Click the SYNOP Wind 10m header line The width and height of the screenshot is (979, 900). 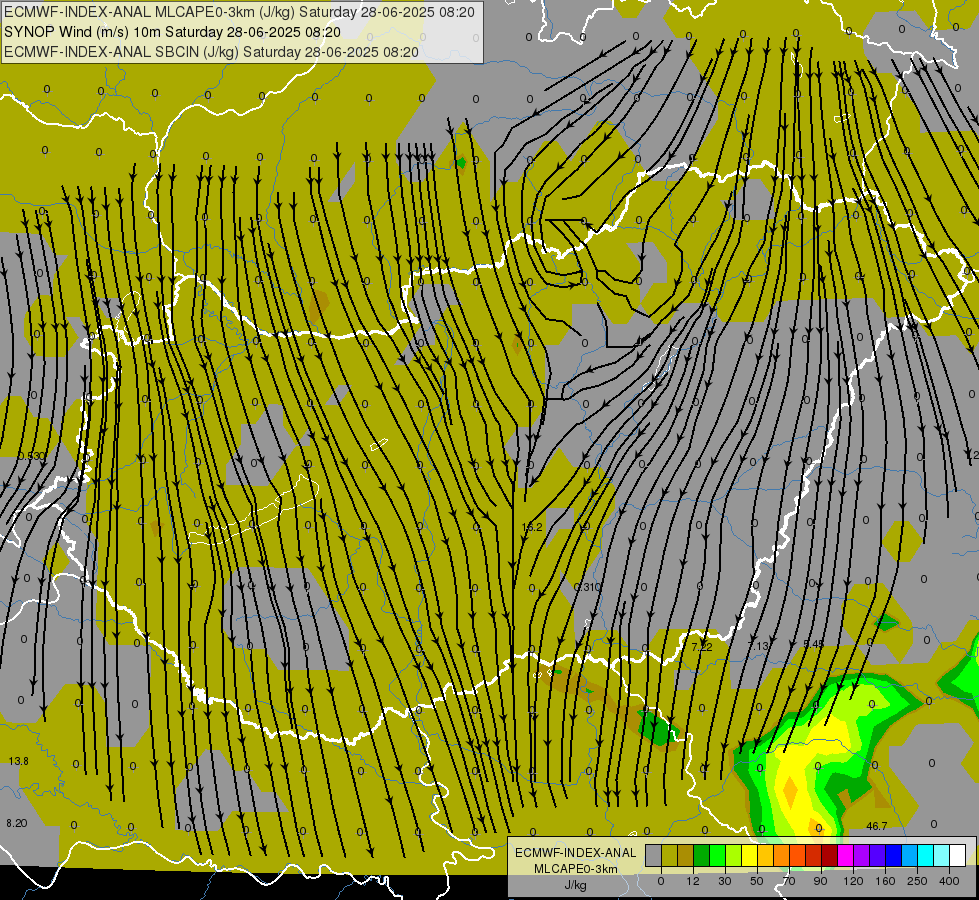(x=172, y=32)
